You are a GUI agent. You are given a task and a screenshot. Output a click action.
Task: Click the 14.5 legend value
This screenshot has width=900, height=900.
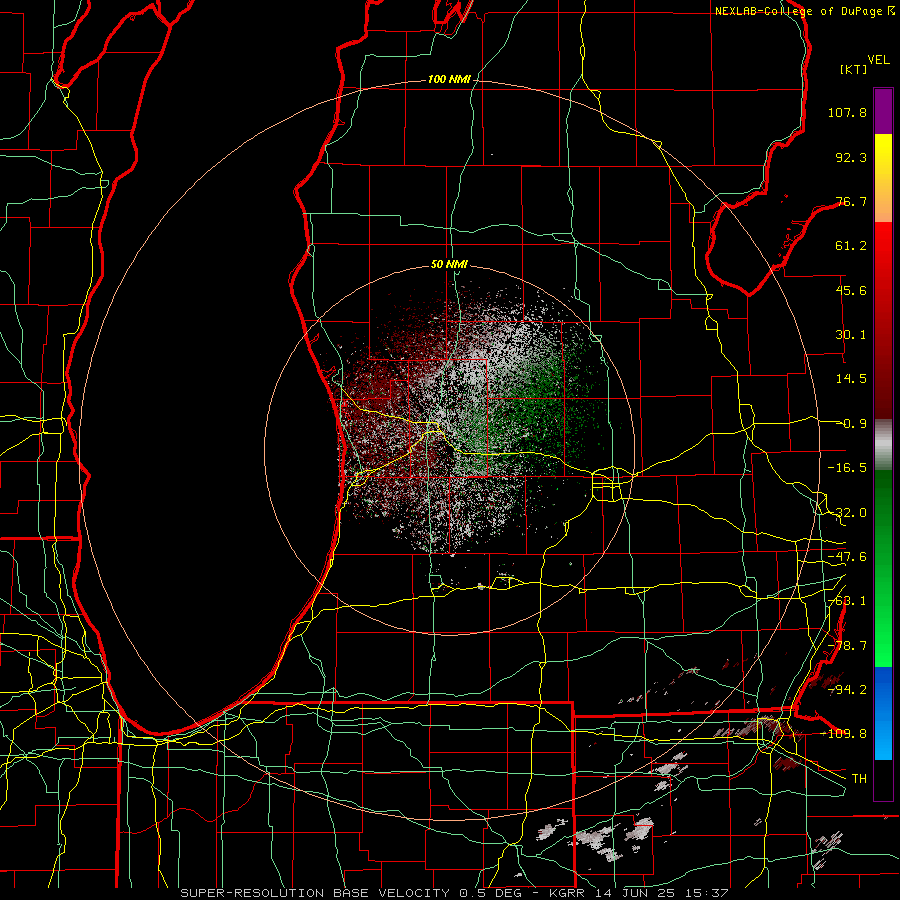point(851,379)
